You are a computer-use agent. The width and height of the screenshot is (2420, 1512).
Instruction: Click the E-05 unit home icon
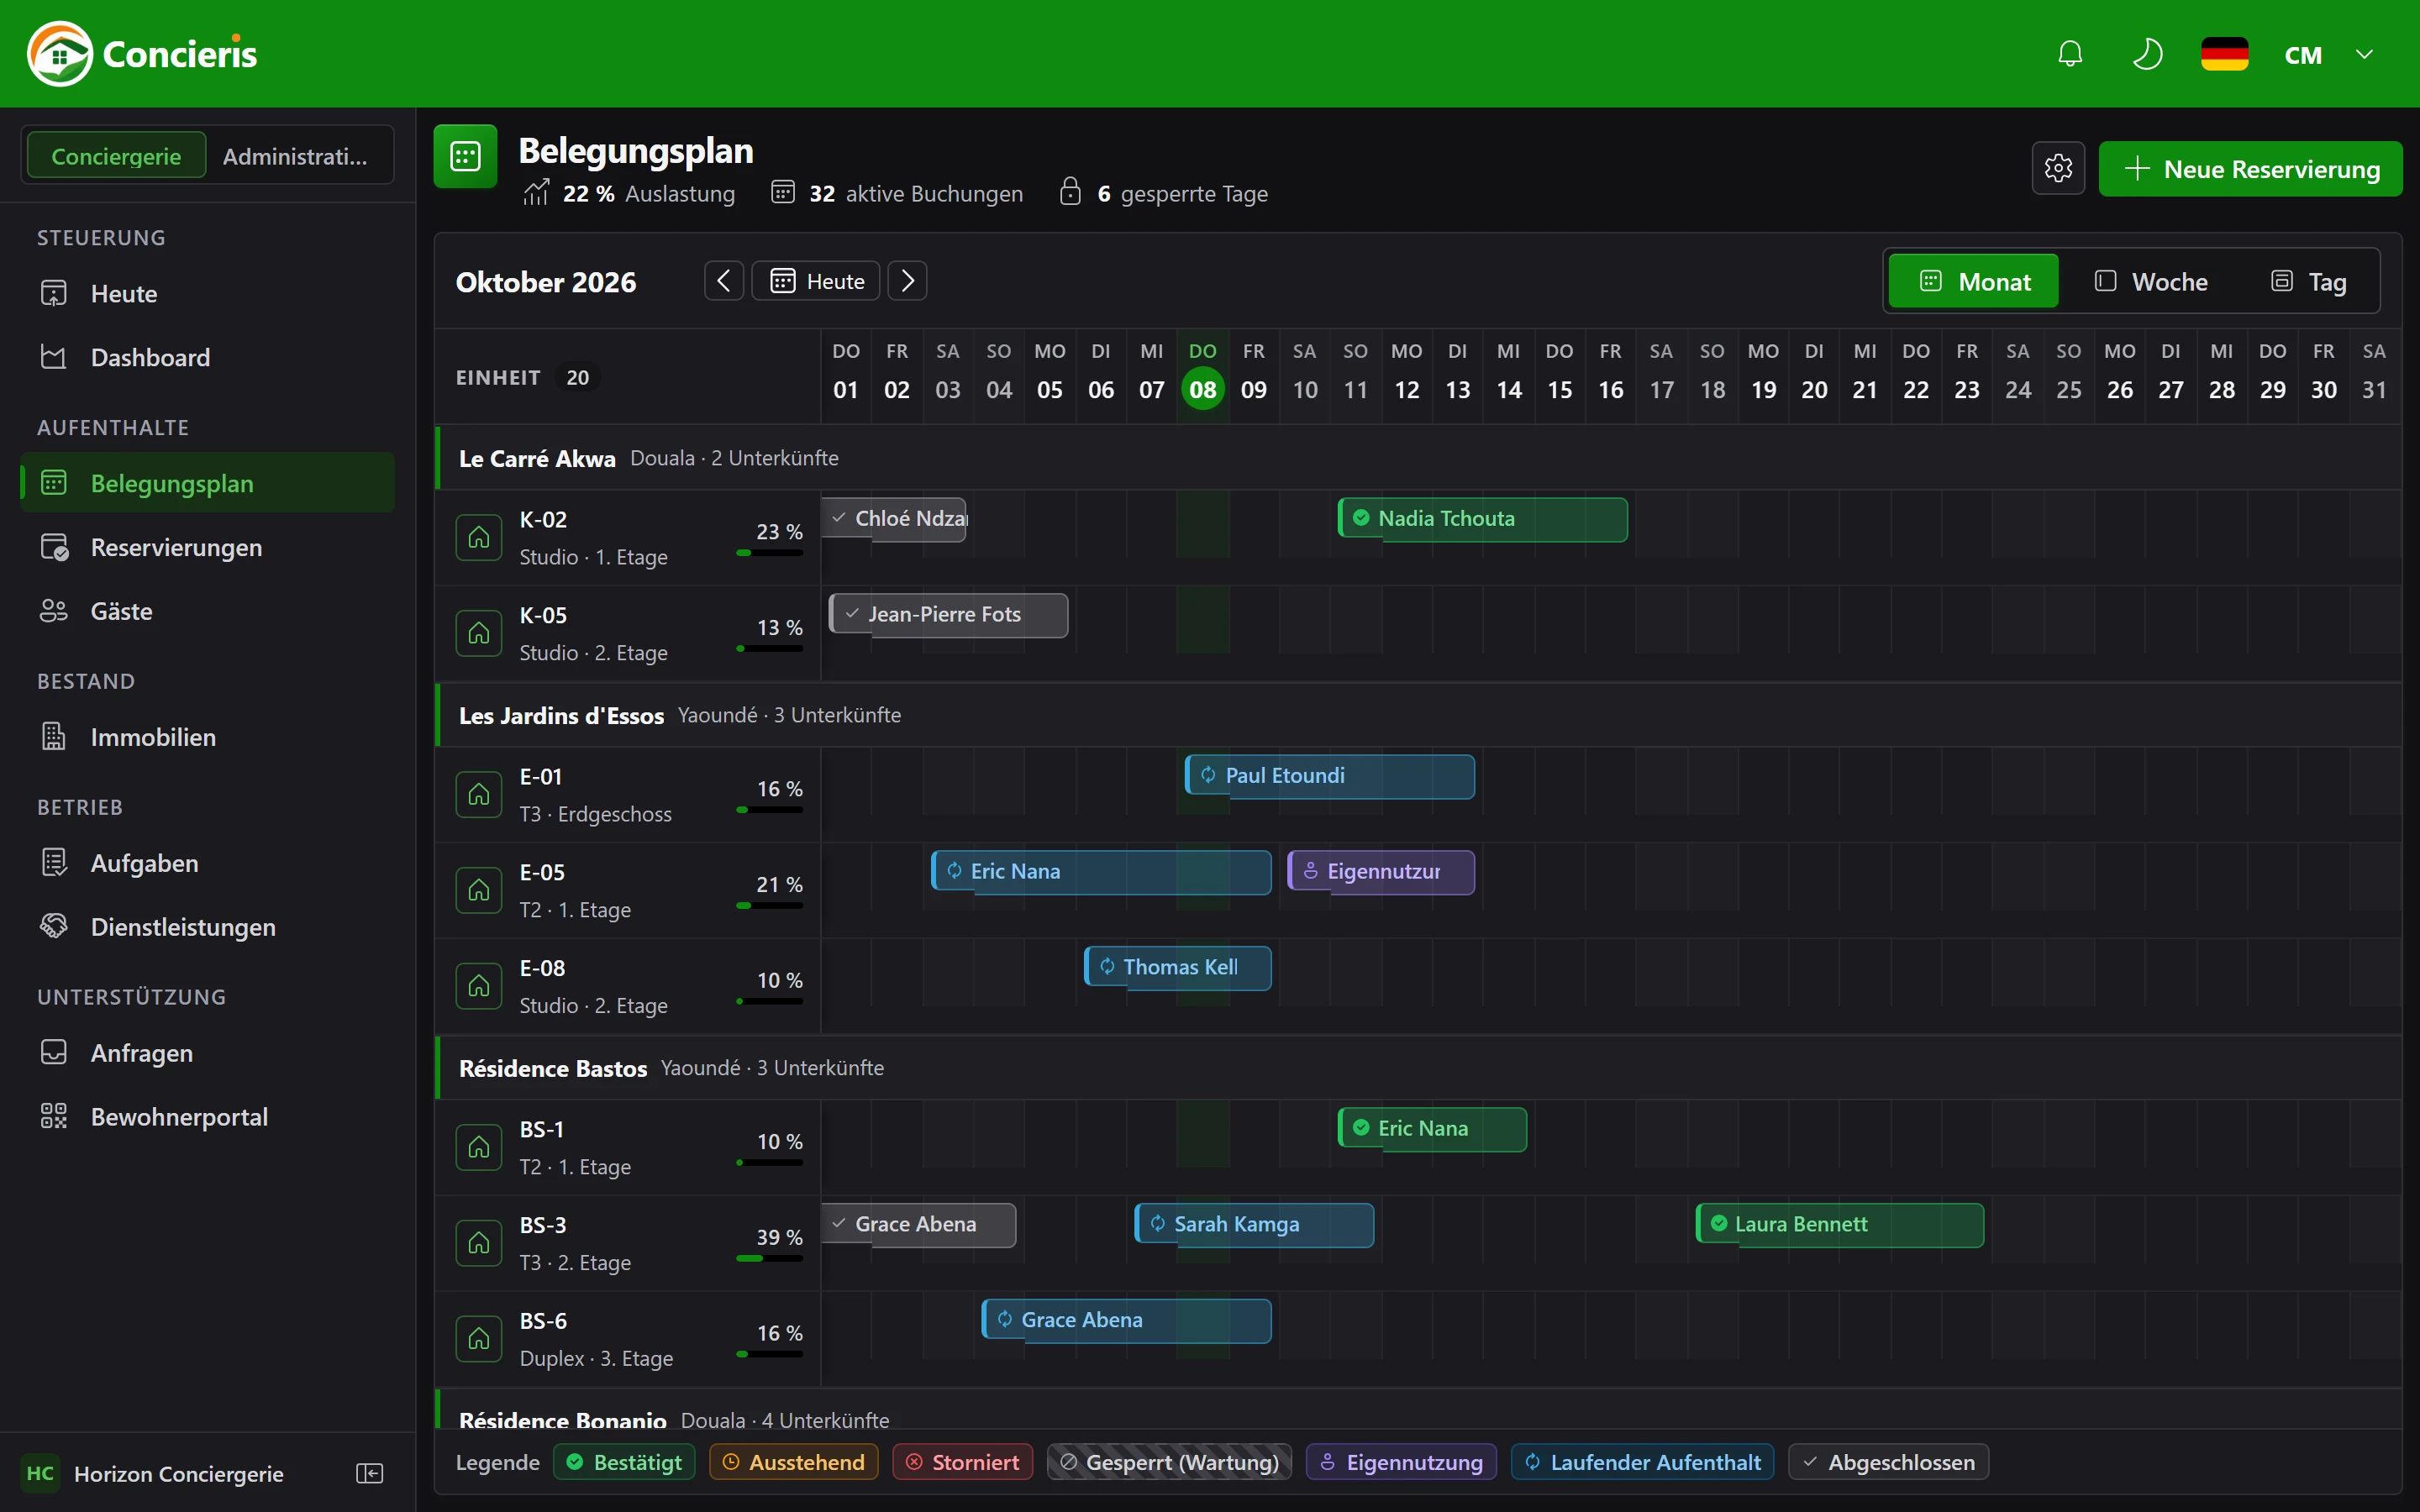click(x=479, y=890)
